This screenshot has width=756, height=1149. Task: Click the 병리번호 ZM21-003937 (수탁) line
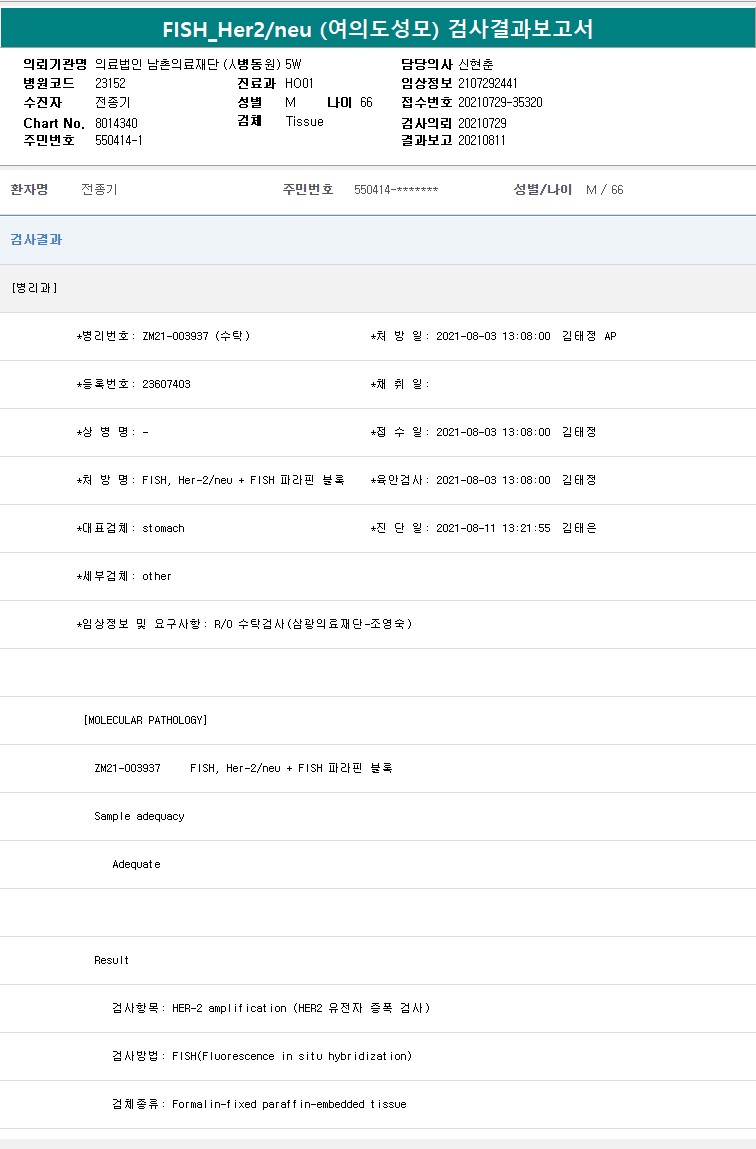point(164,336)
